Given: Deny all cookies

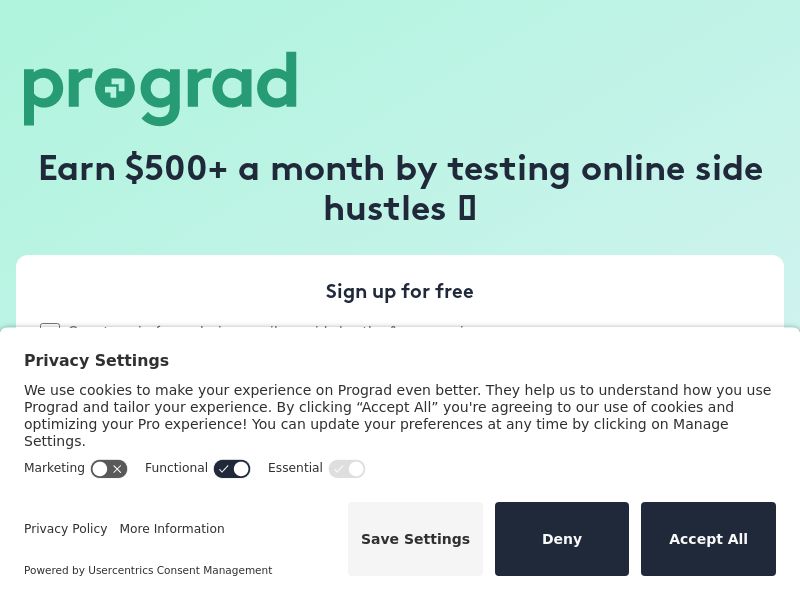Looking at the screenshot, I should (562, 539).
